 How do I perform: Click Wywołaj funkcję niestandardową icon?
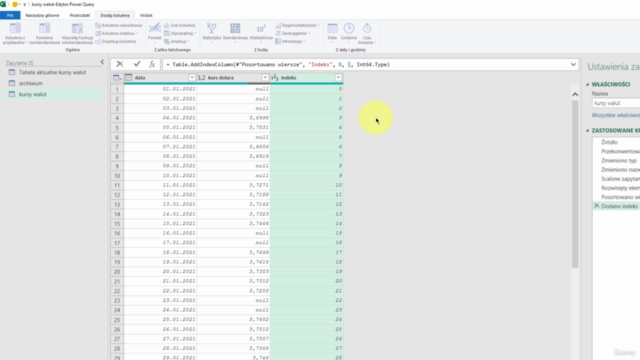pyautogui.click(x=77, y=29)
